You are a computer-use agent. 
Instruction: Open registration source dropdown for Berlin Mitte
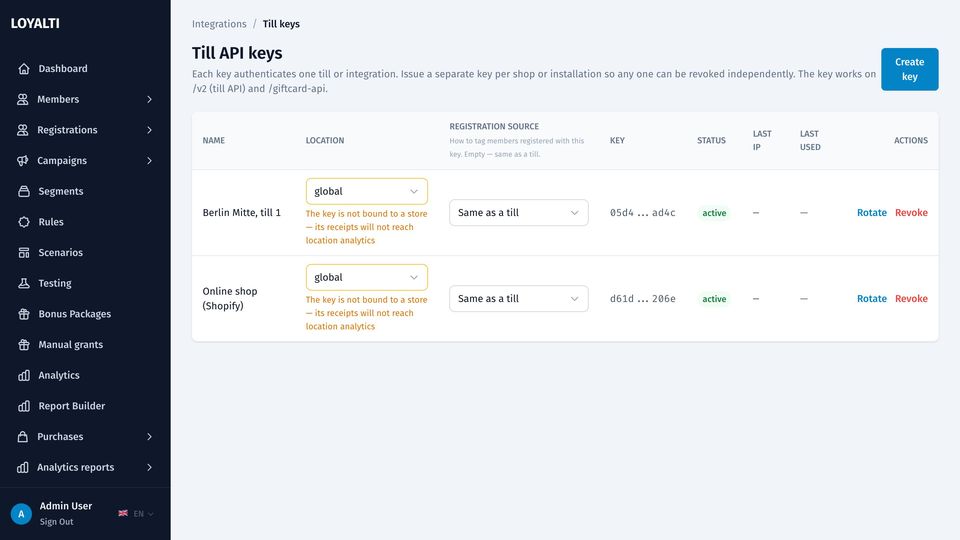tap(519, 212)
